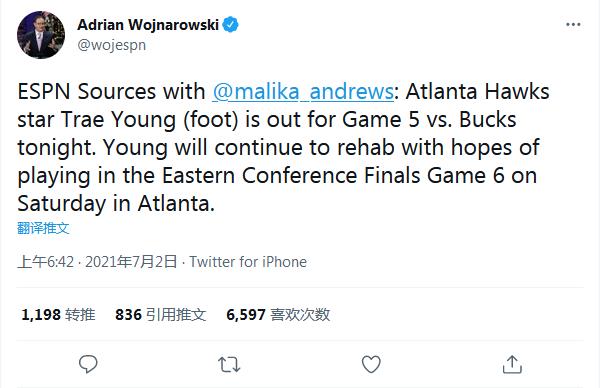Click the reply speech bubble icon

[x=88, y=364]
